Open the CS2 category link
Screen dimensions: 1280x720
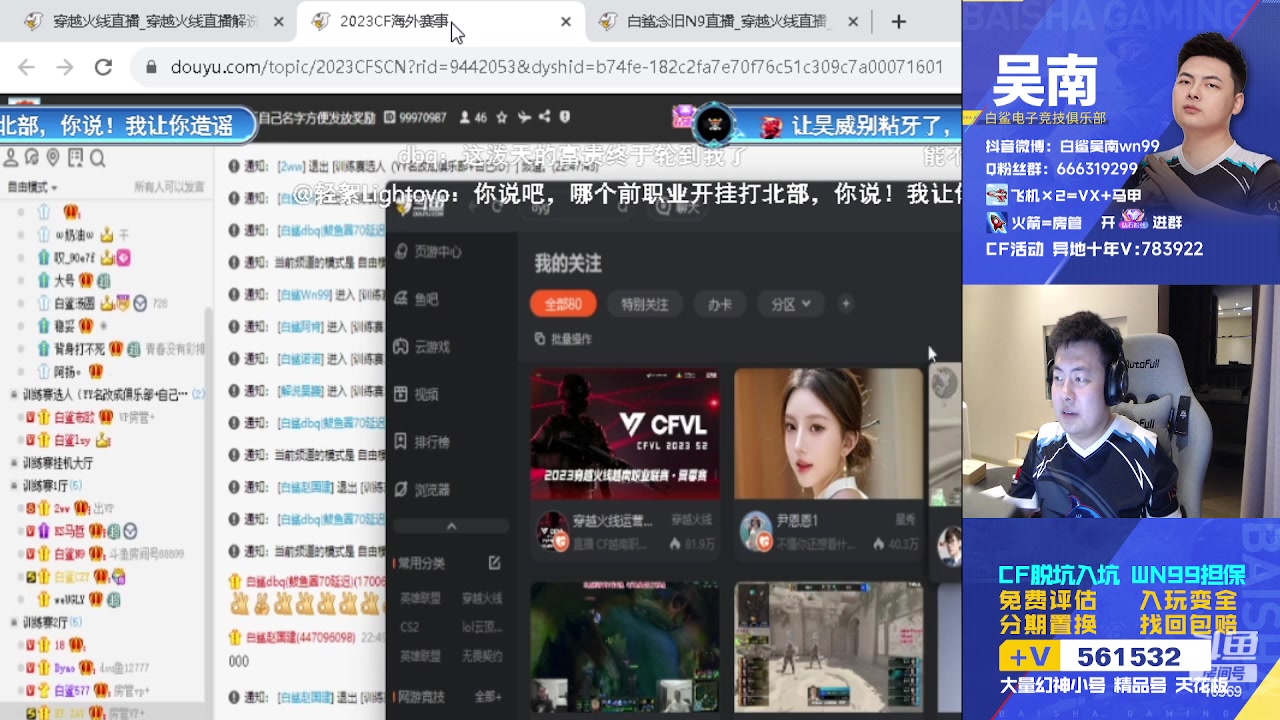(410, 627)
